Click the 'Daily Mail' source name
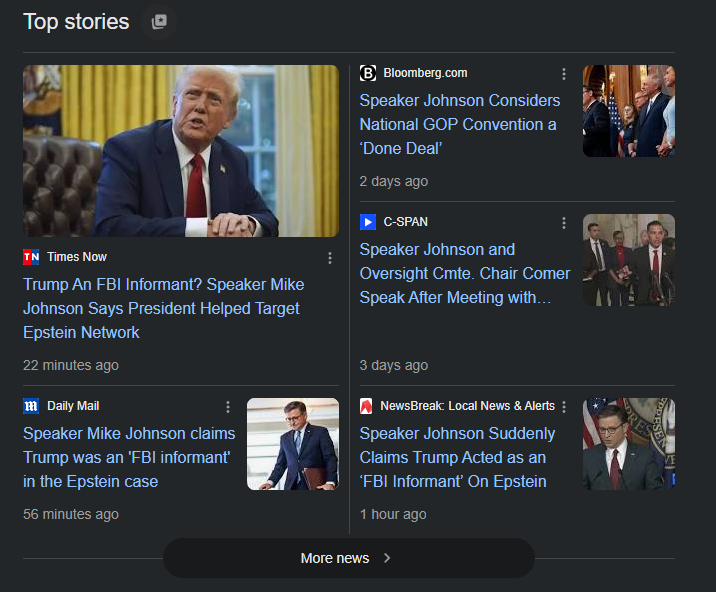716x592 pixels. tap(73, 406)
